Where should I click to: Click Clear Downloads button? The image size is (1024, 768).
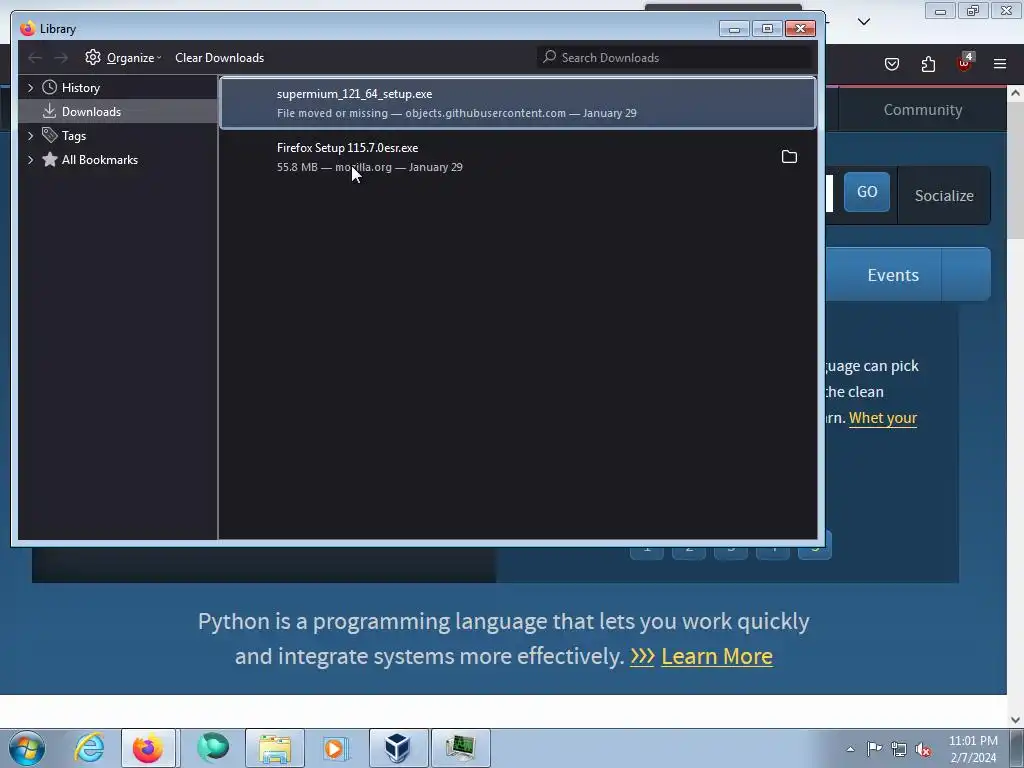(x=219, y=57)
